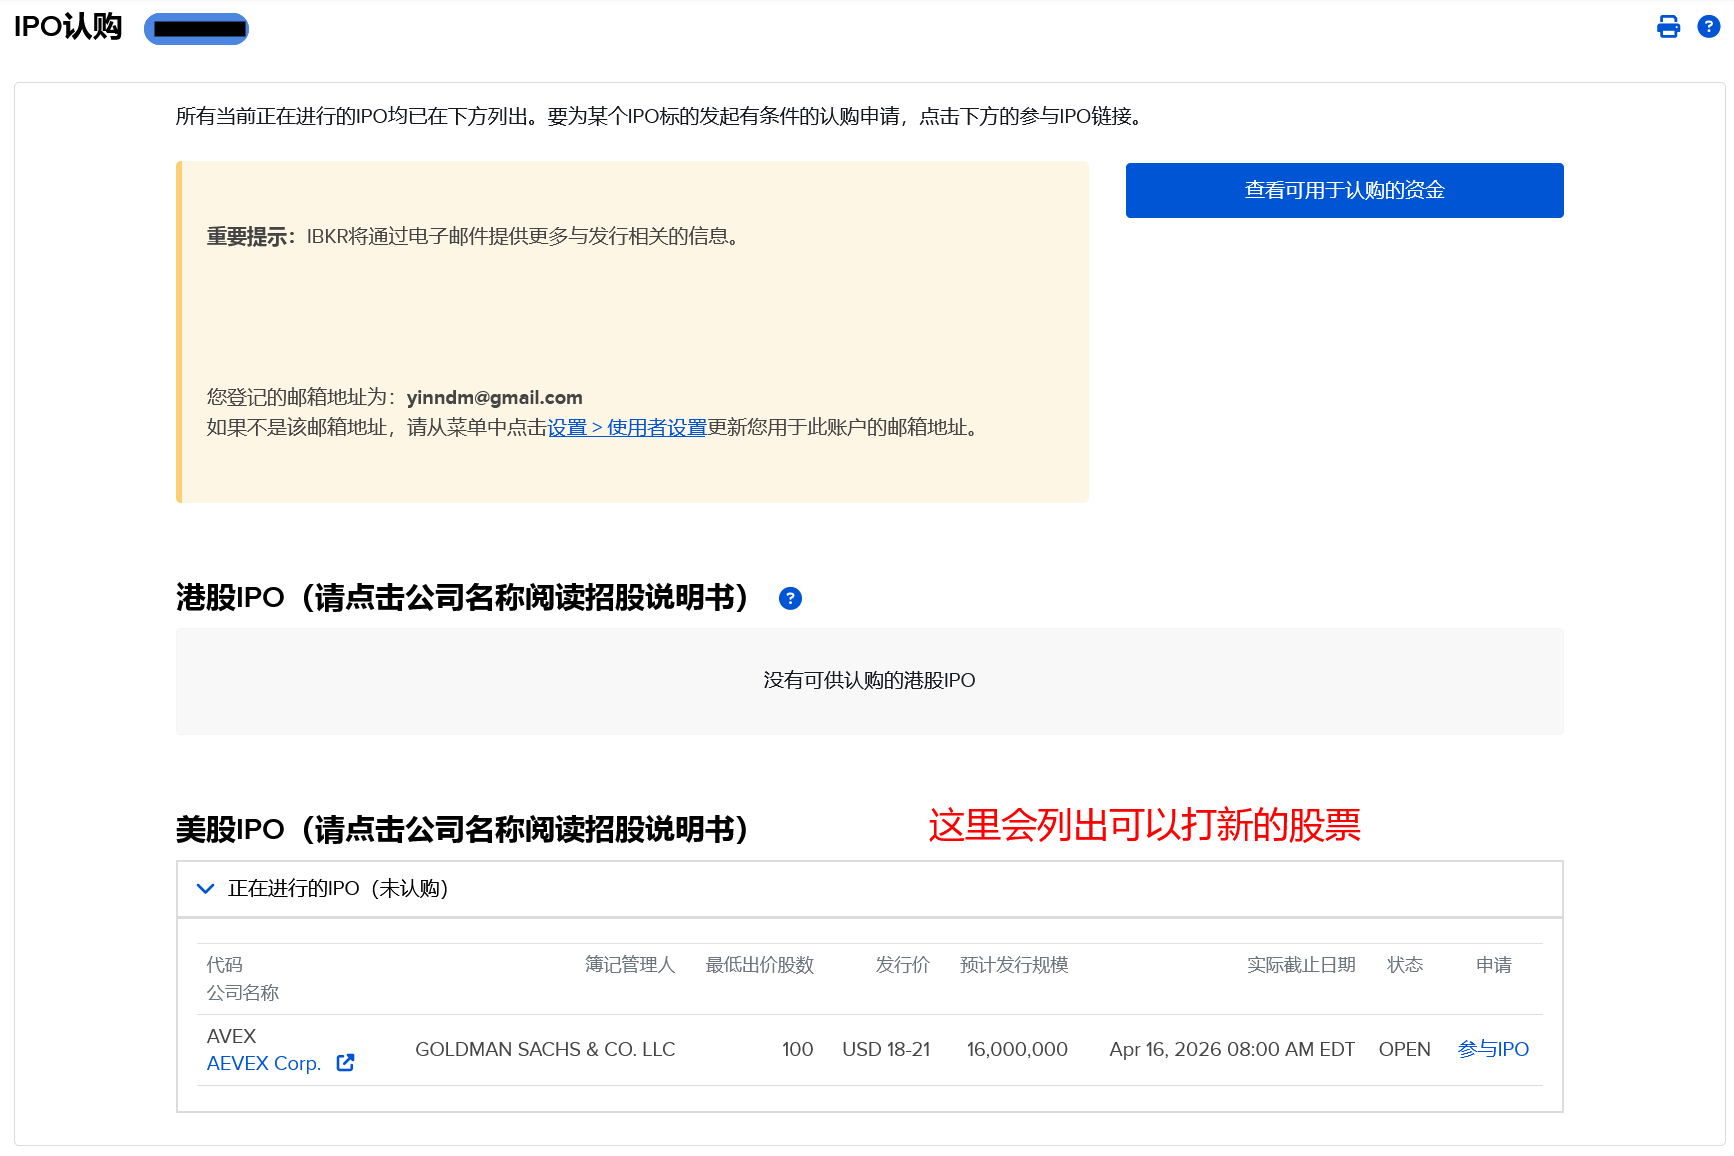Open 设置 > 使用者设置 link
Screen dimensions: 1734x1156
point(626,428)
